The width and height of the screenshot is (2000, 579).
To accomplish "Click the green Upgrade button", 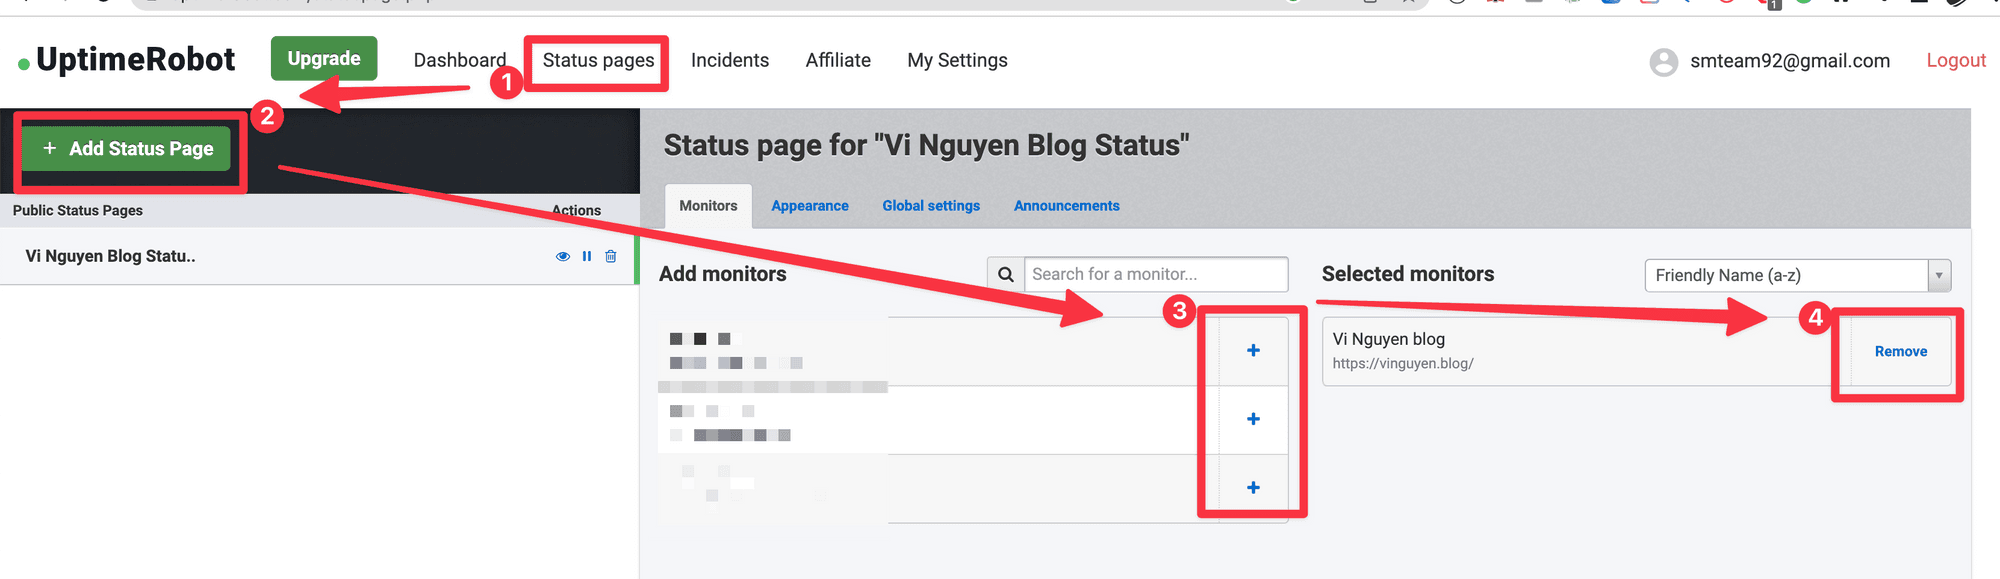I will (x=324, y=59).
